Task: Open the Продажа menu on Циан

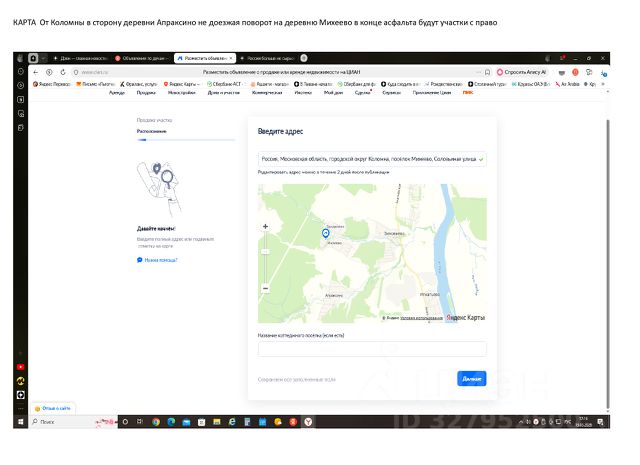Action: coord(146,93)
